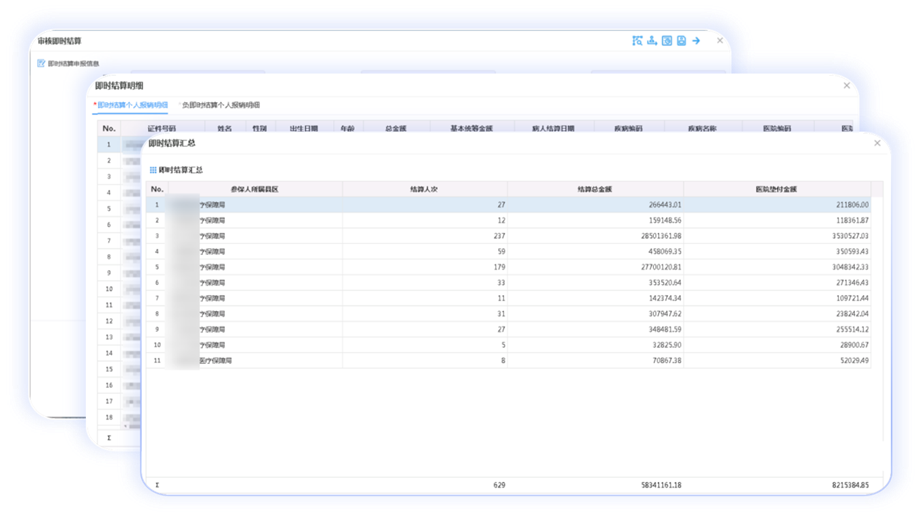This screenshot has width=921, height=517.
Task: Sort by the 结算人次 column header
Action: [x=424, y=189]
